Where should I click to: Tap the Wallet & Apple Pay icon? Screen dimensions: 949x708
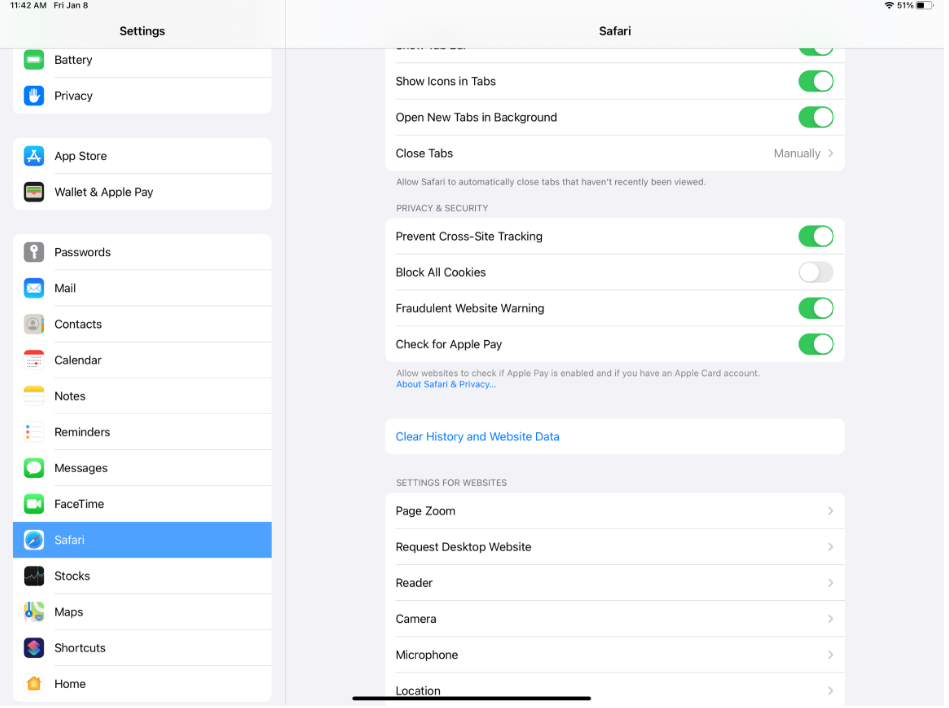pos(34,192)
